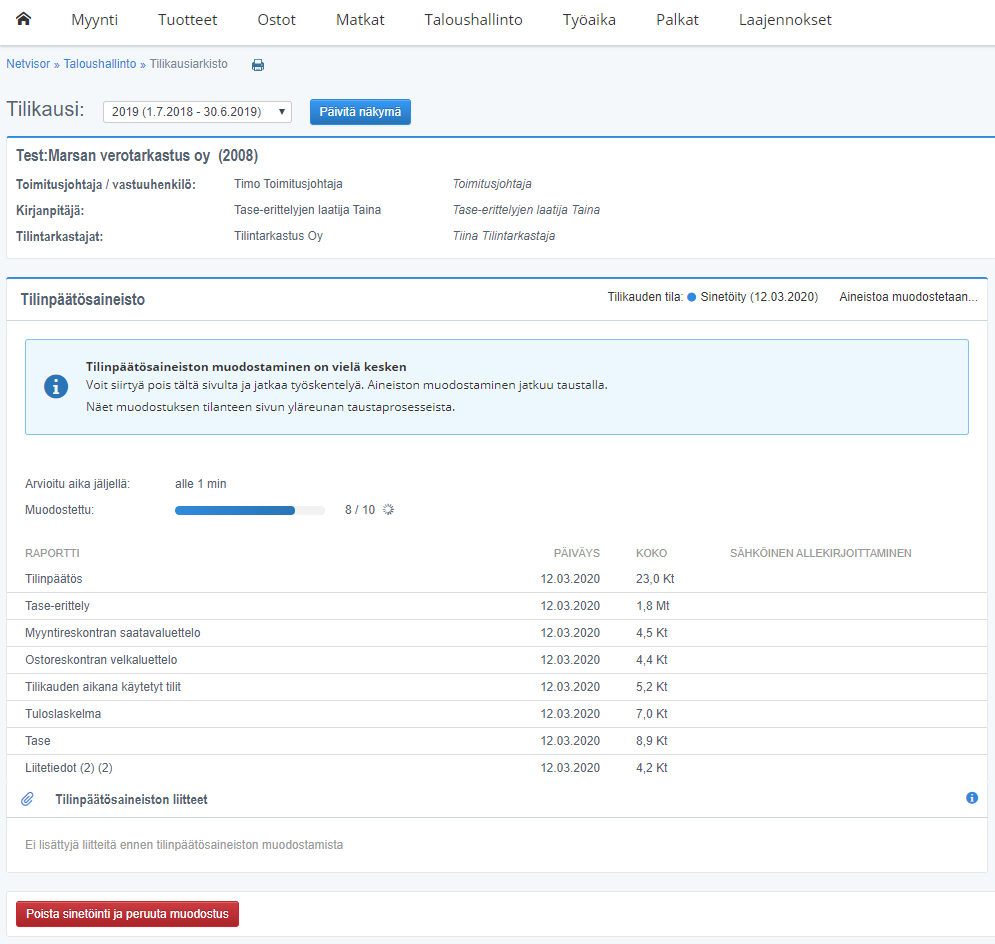Click the loading spinner next to 8 / 10
The image size is (995, 944).
pos(389,510)
